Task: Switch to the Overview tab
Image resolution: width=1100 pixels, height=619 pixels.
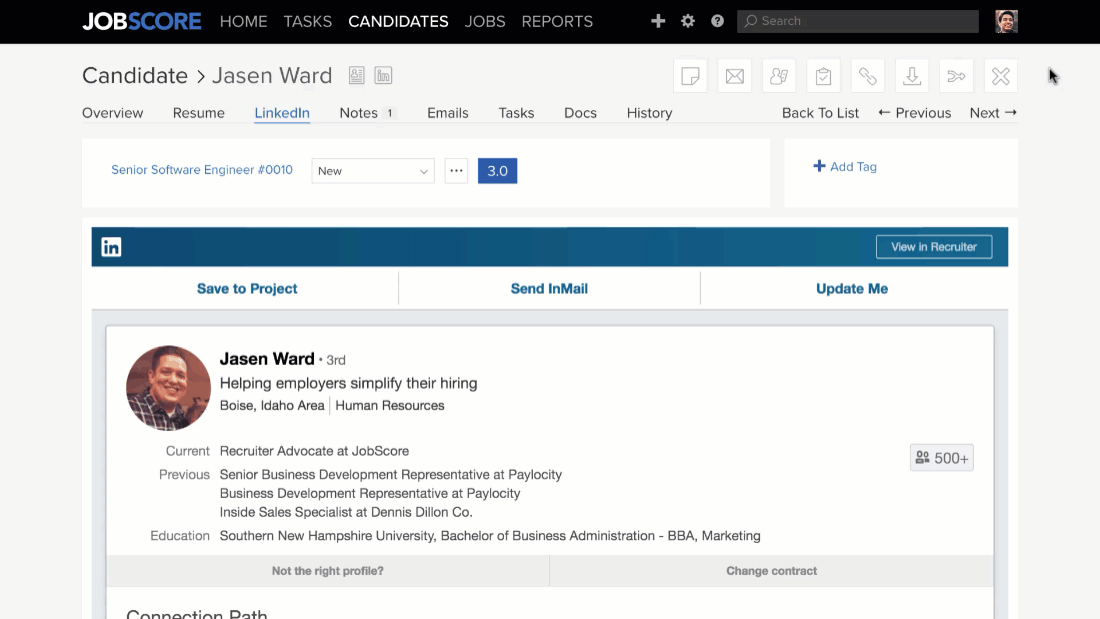Action: coord(112,113)
